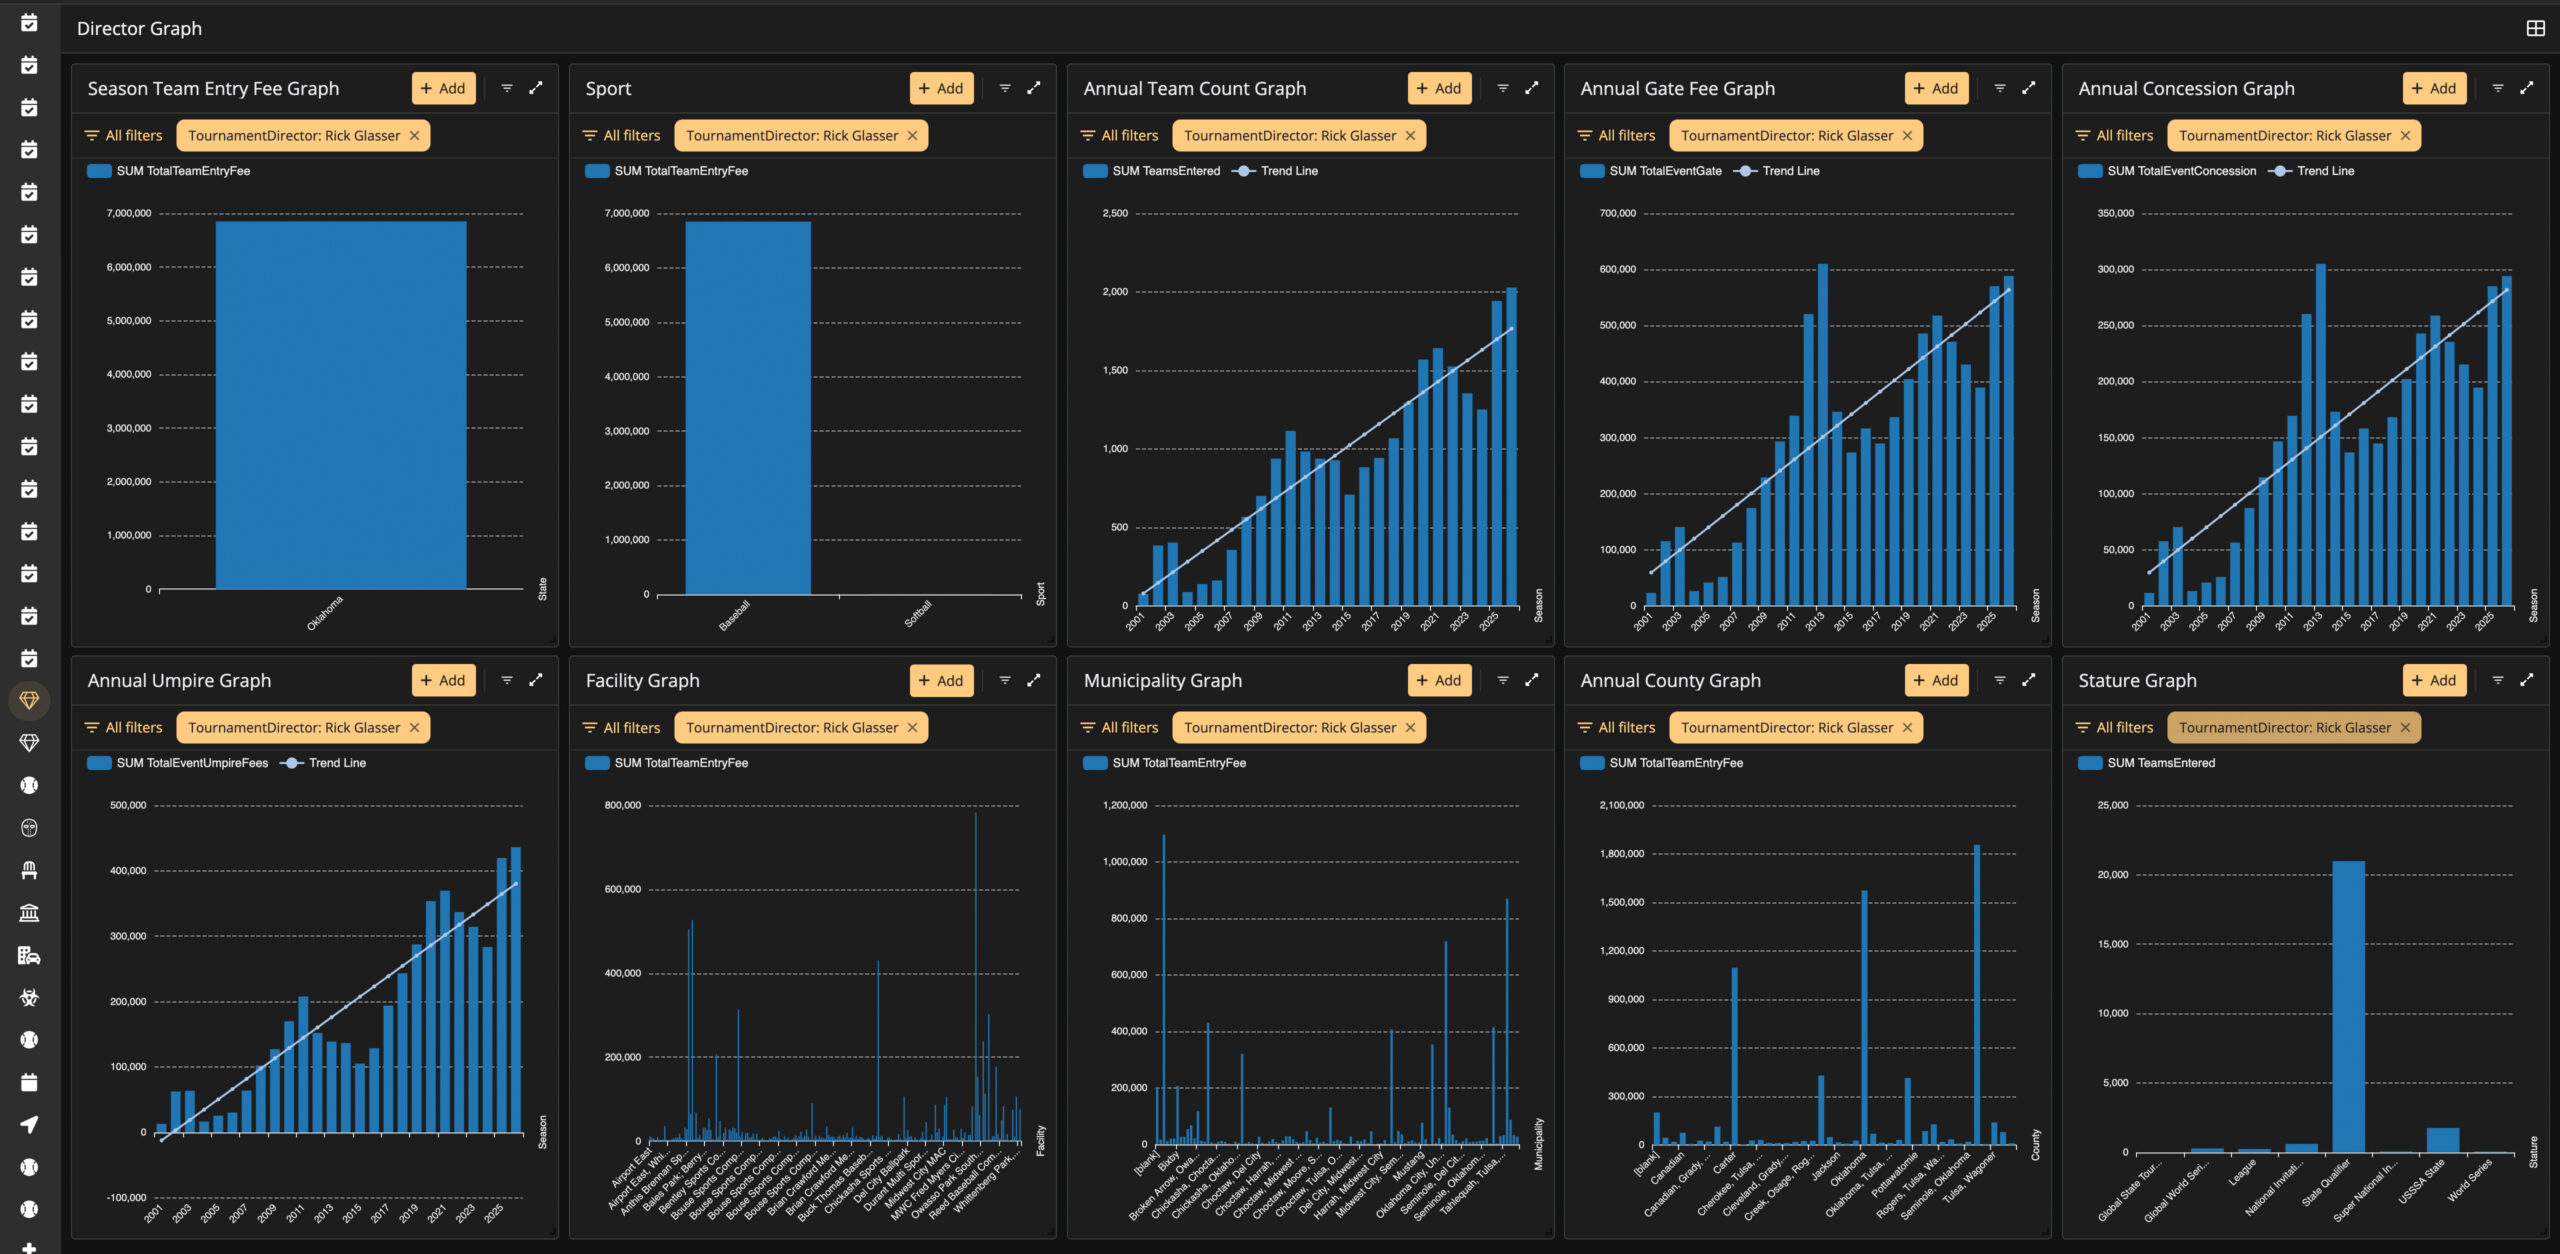Toggle SUM TotalEventUmpireFees legend series
Image resolution: width=2560 pixels, height=1254 pixels.
(178, 763)
